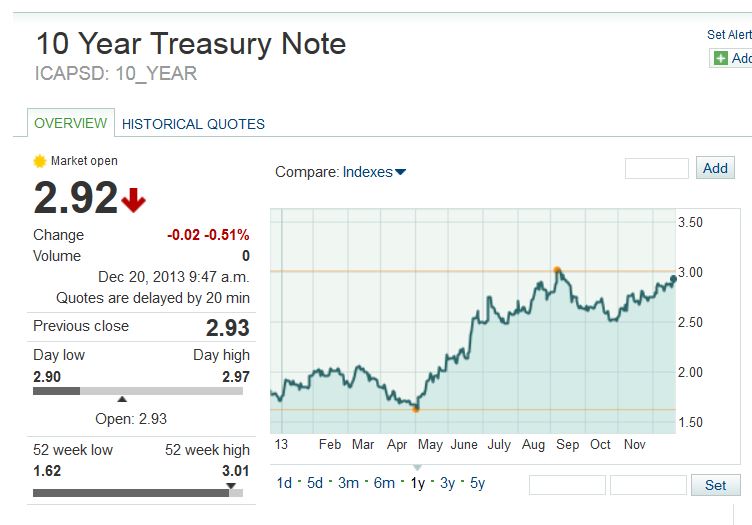Select the 1d chart range
The image size is (752, 525).
point(284,483)
